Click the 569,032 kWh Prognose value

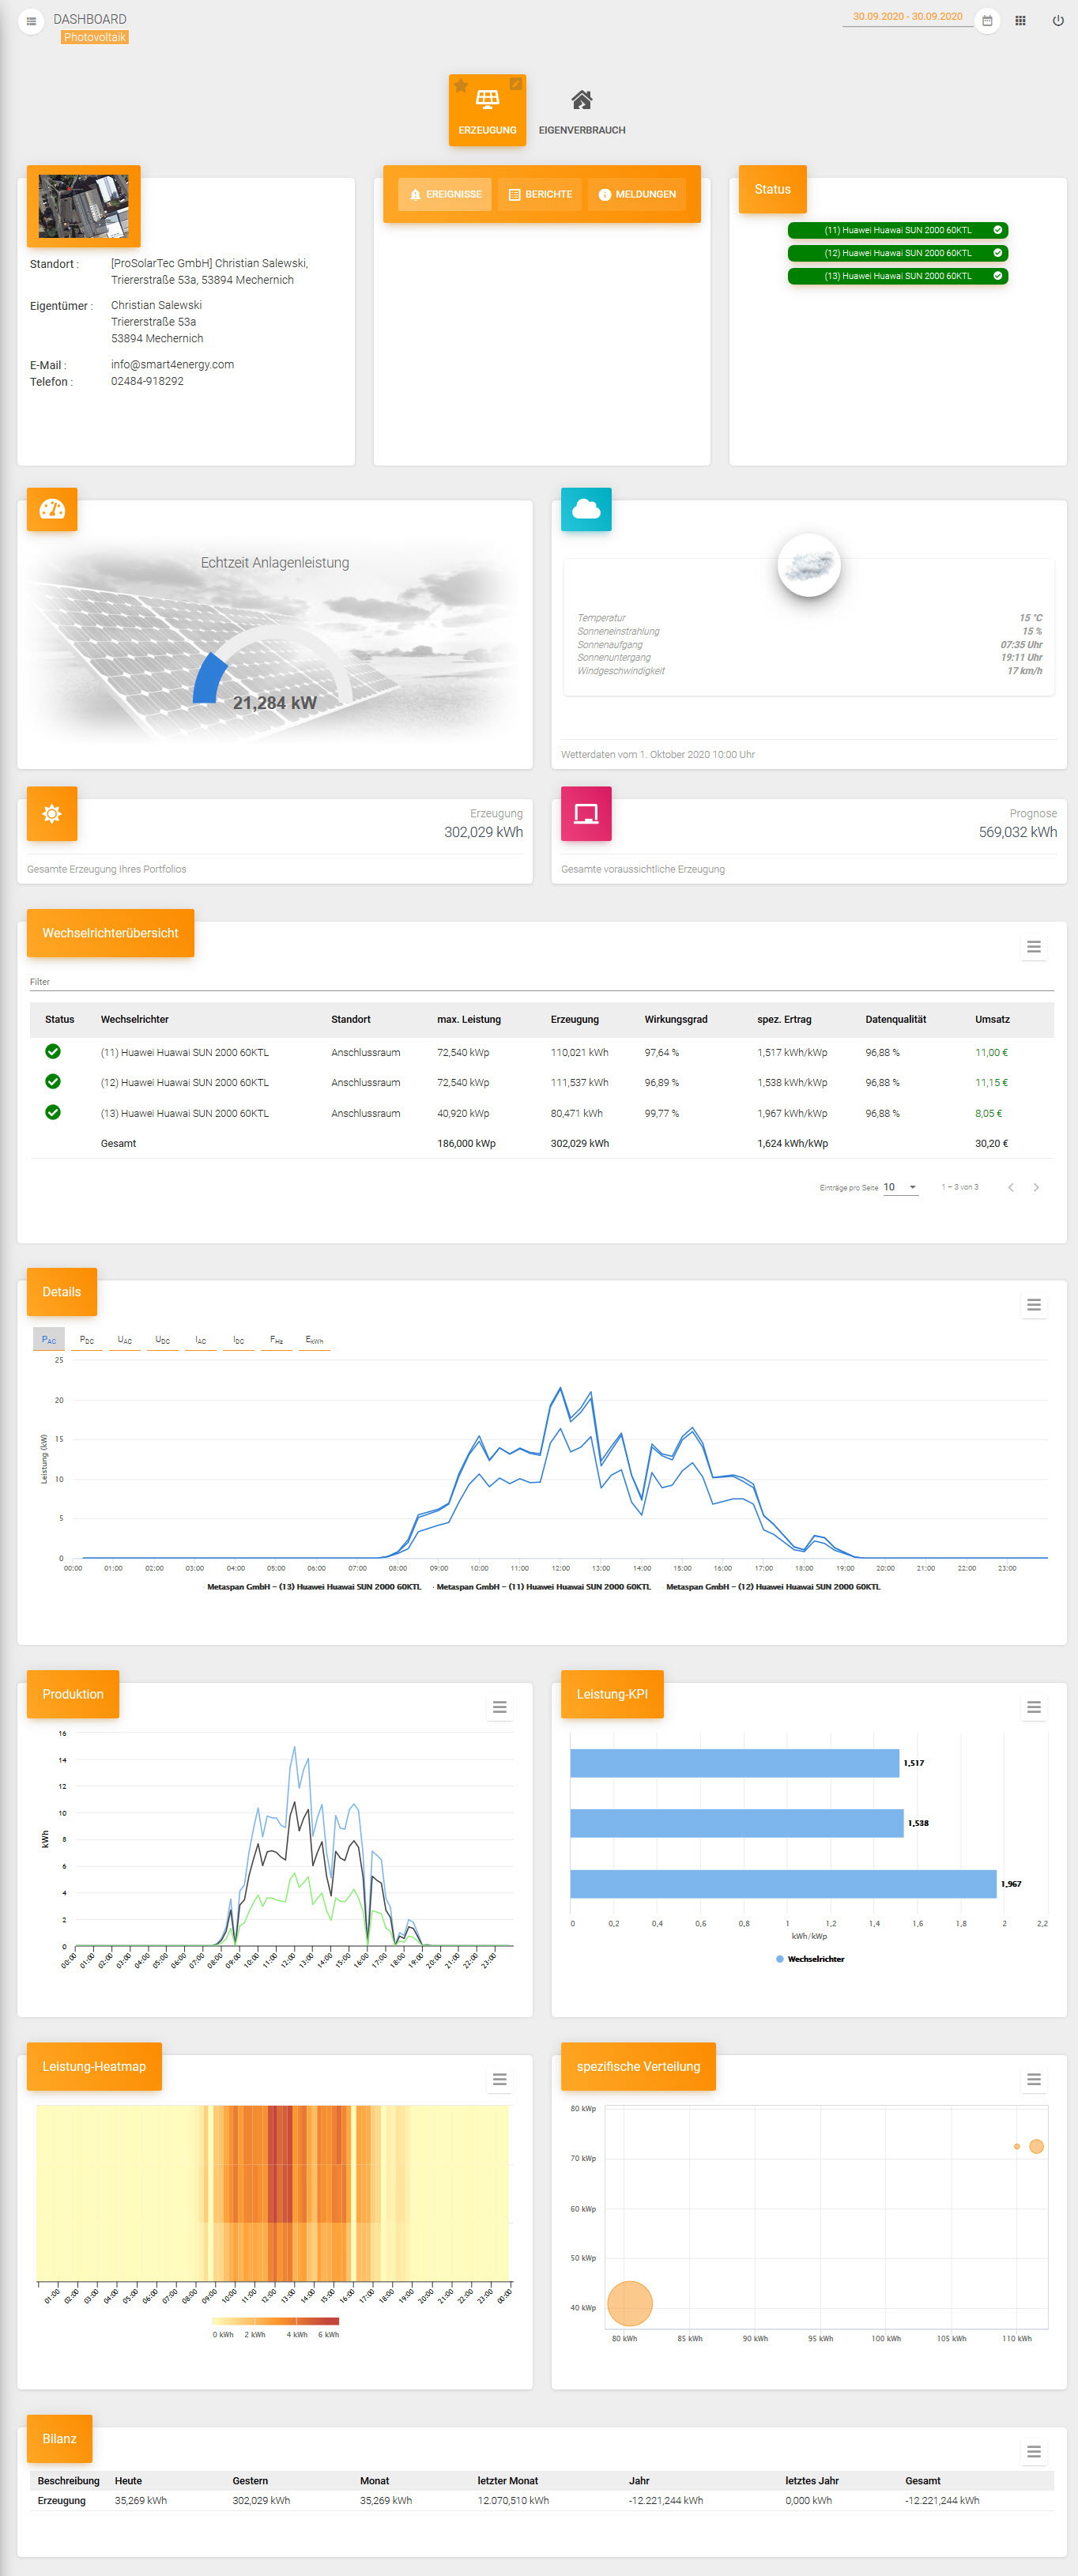(1018, 832)
